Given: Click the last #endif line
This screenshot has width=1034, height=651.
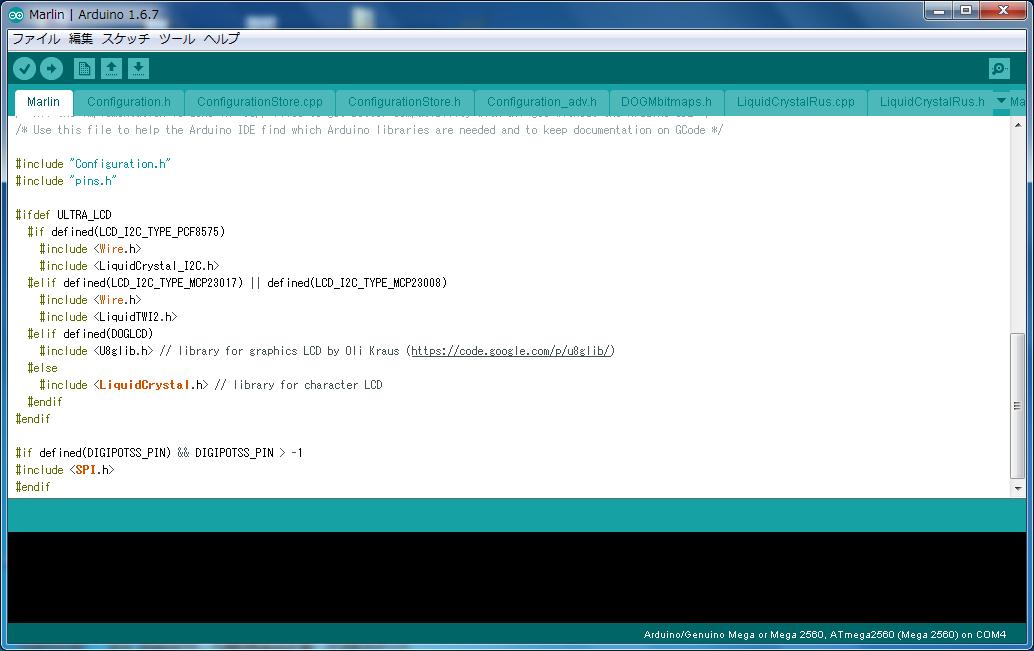Looking at the screenshot, I should [33, 487].
